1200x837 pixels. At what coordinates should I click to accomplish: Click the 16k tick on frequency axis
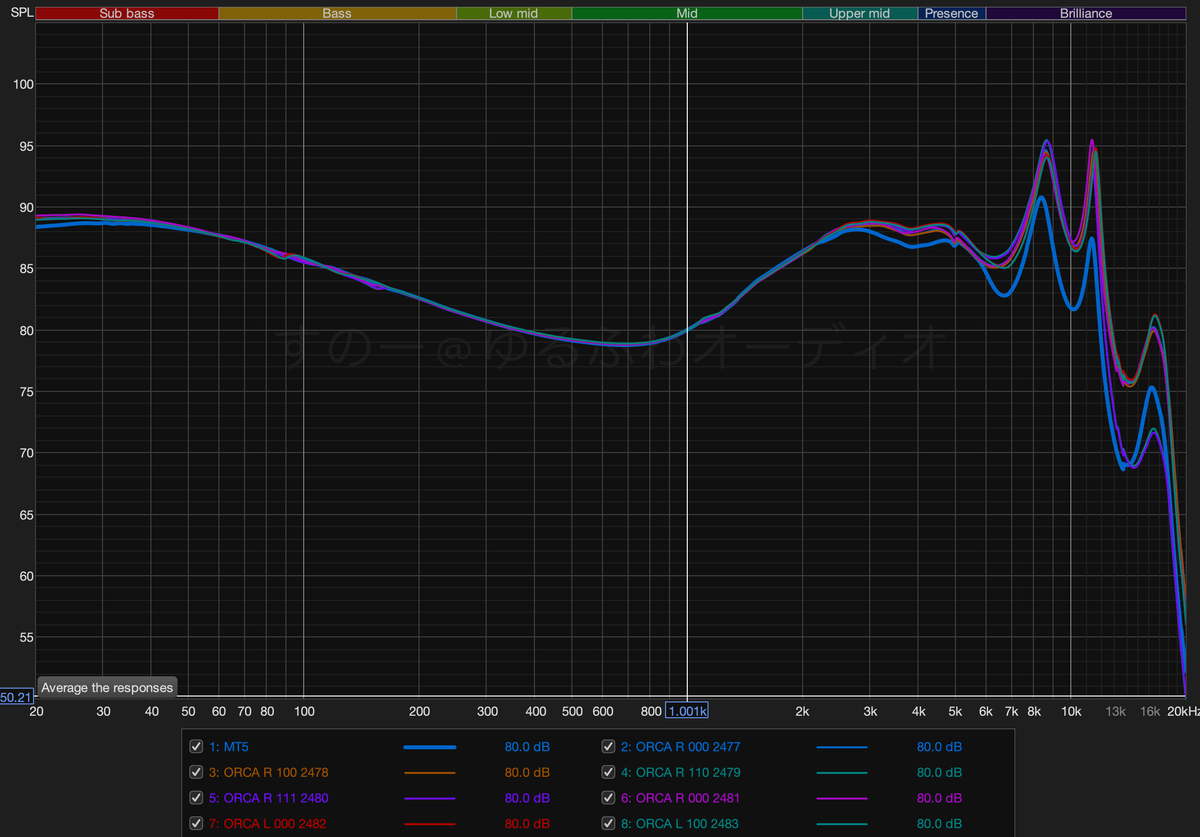1150,711
